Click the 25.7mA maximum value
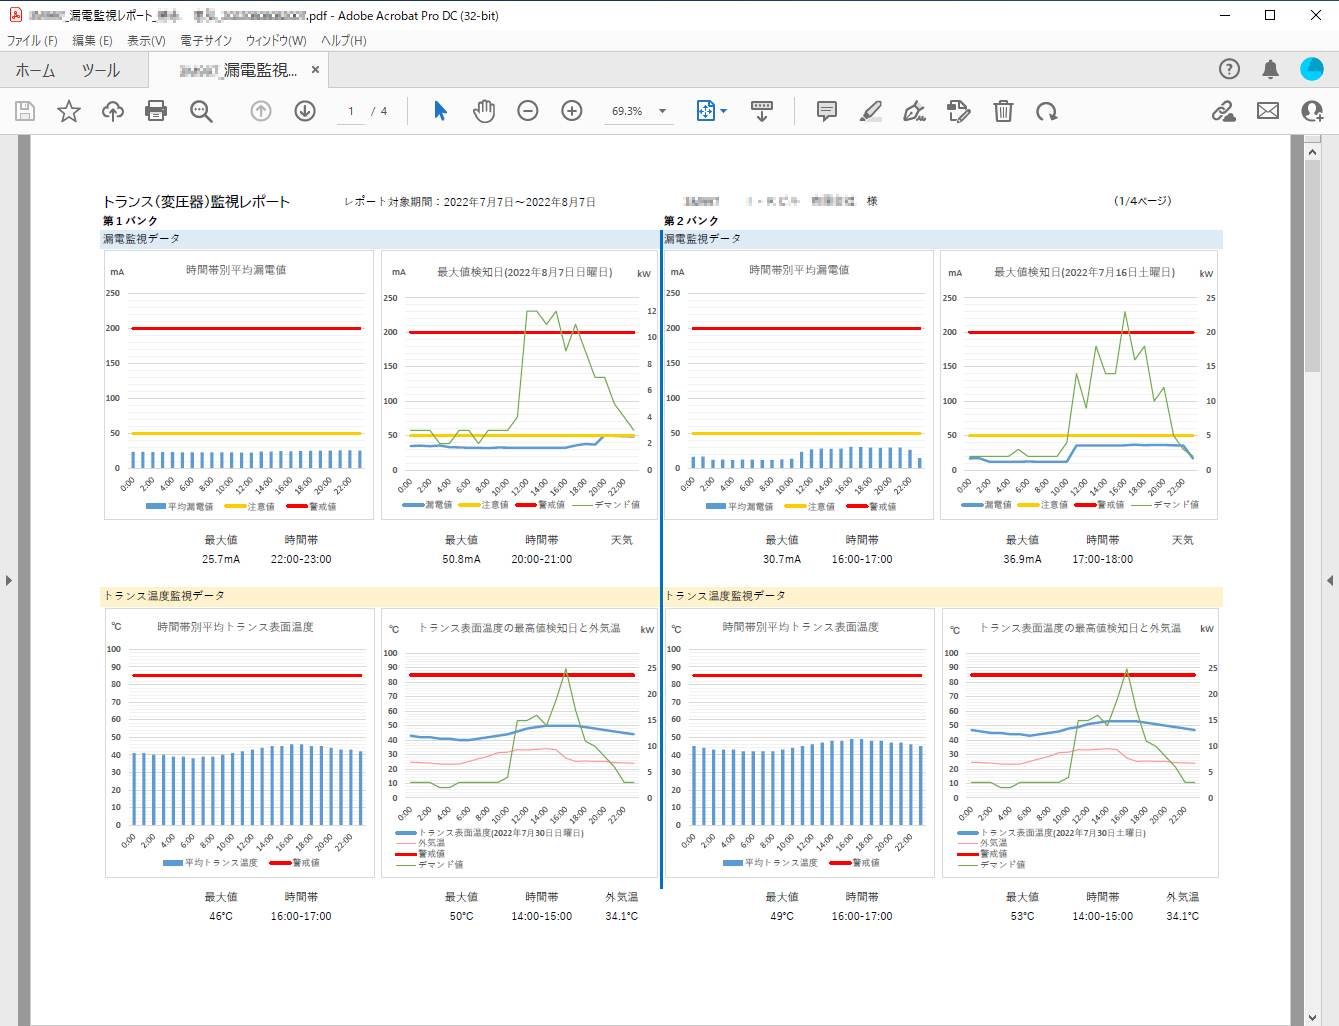Screen dimensions: 1339x1026 221,559
